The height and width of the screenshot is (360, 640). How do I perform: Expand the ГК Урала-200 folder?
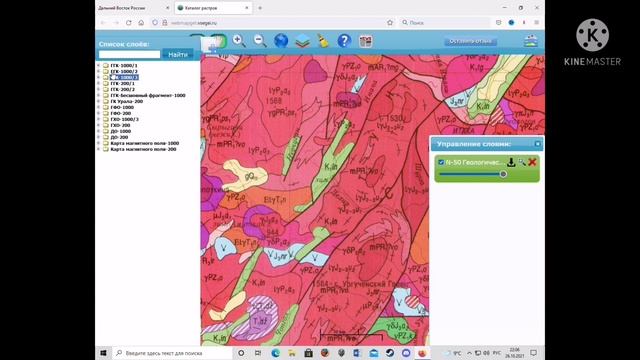98,101
